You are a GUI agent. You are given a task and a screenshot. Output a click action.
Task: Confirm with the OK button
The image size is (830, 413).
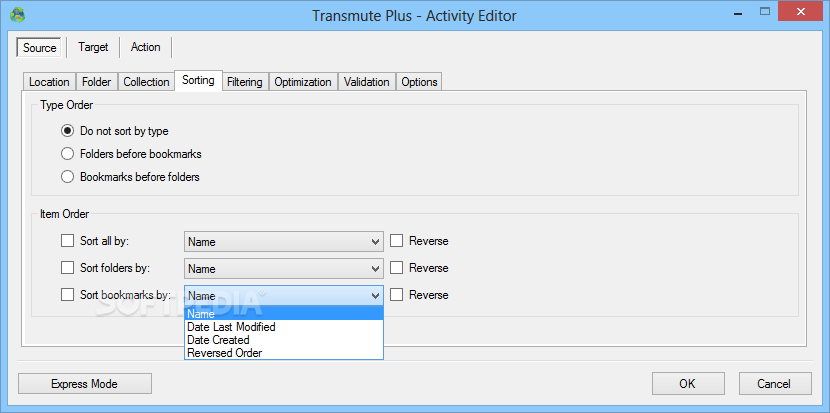click(688, 383)
